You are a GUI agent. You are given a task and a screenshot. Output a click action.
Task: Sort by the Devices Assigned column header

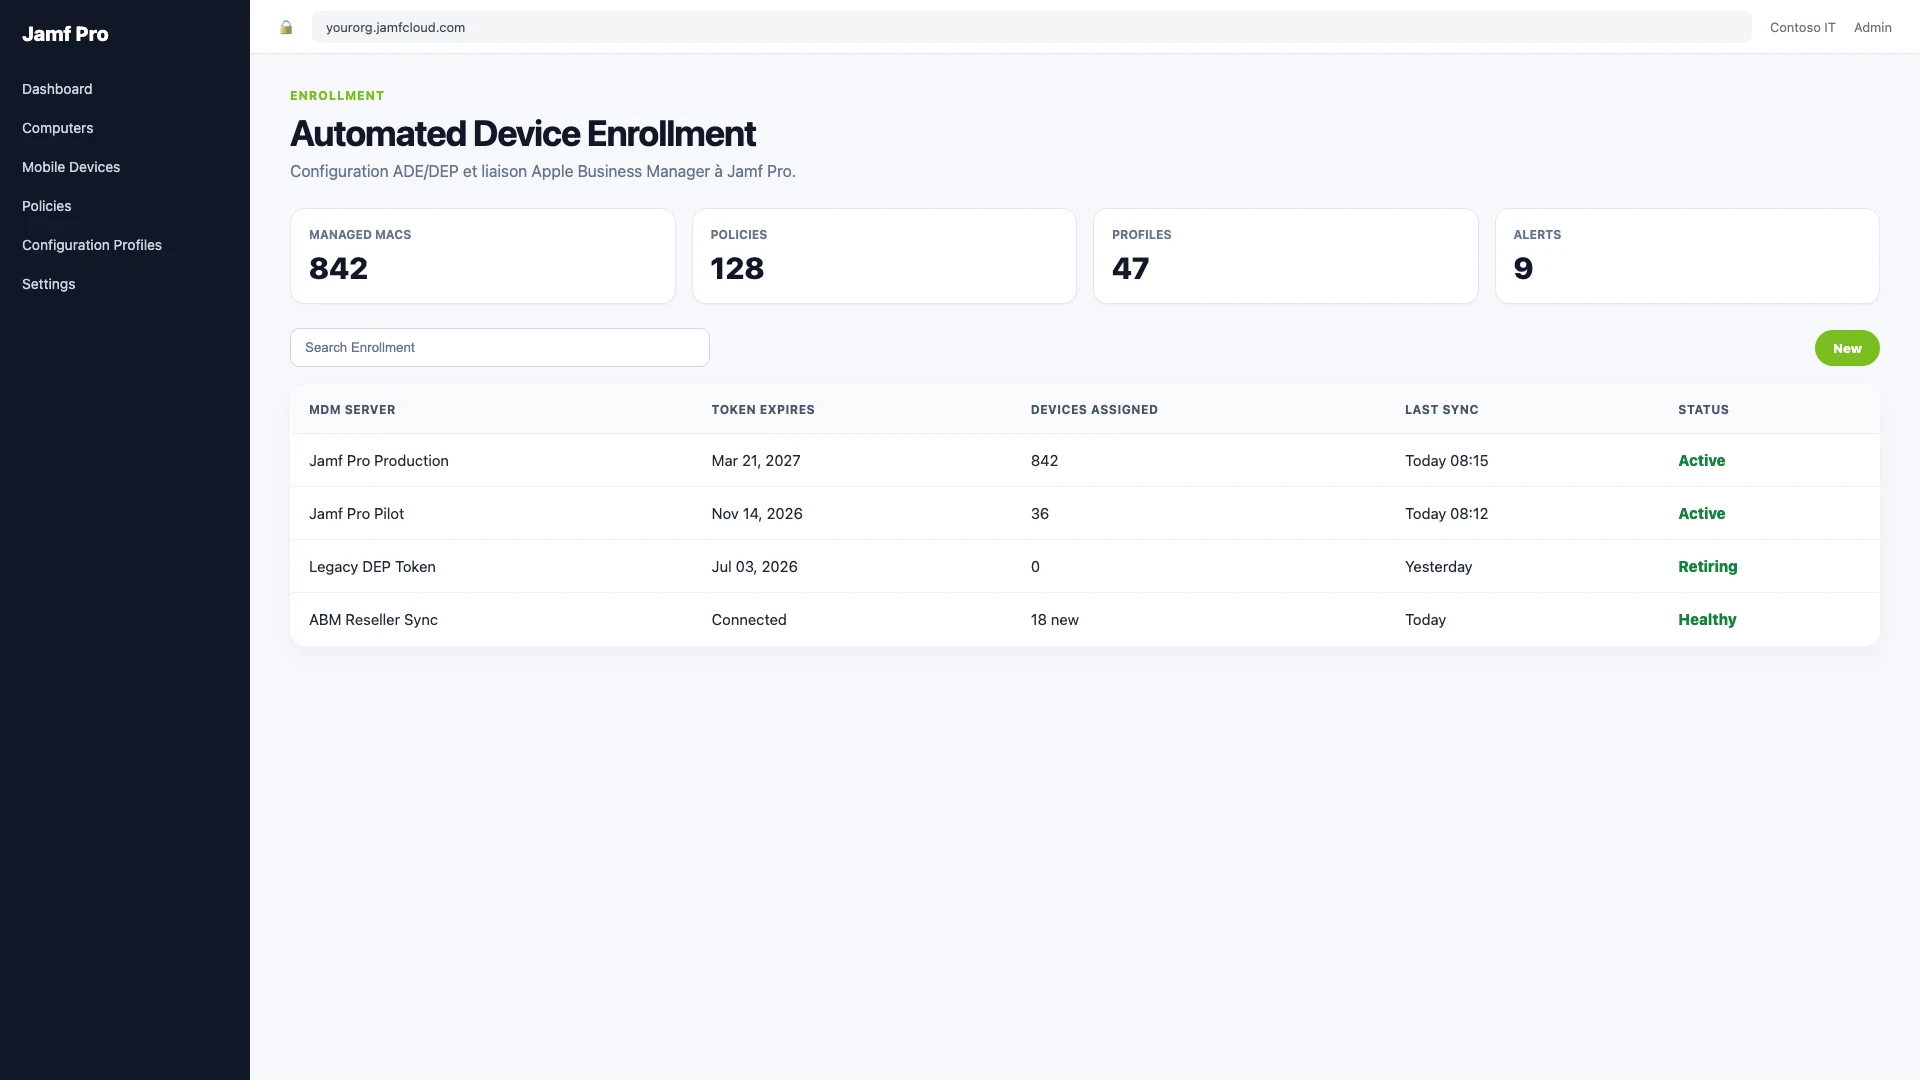1094,410
